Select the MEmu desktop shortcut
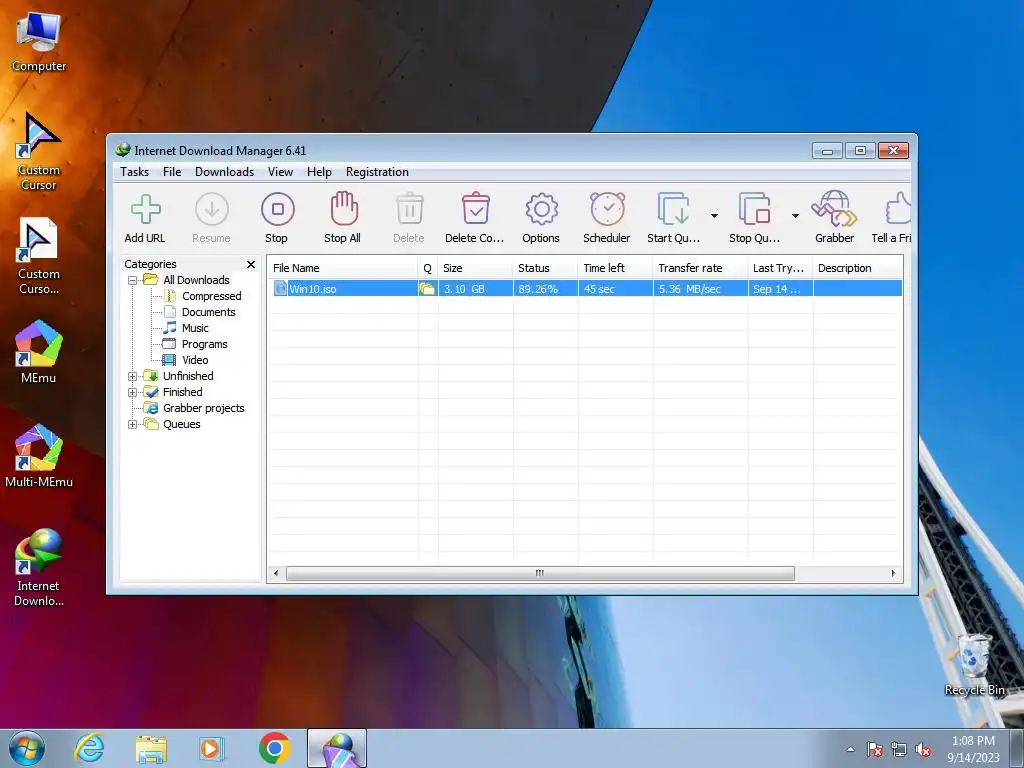The image size is (1024, 768). [x=39, y=351]
